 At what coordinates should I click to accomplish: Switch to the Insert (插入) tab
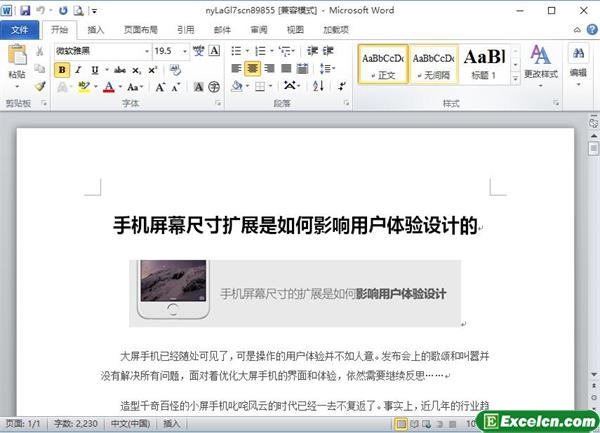click(96, 30)
